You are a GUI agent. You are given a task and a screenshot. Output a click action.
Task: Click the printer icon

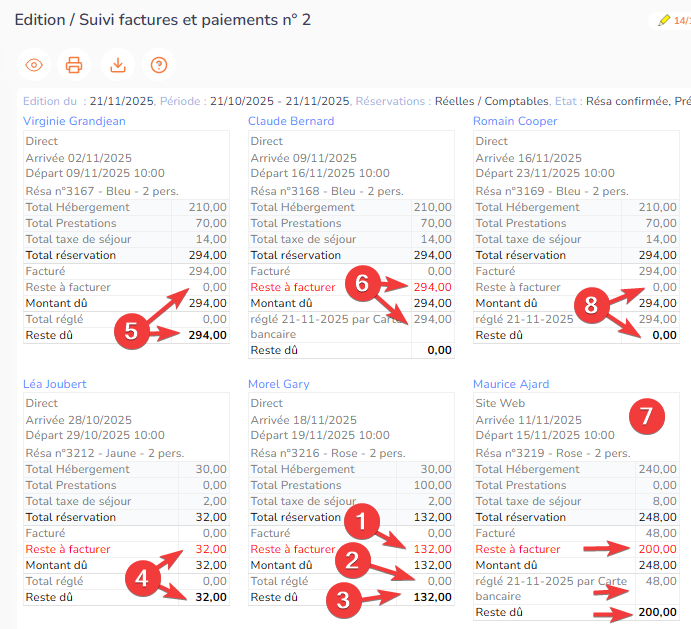(74, 65)
